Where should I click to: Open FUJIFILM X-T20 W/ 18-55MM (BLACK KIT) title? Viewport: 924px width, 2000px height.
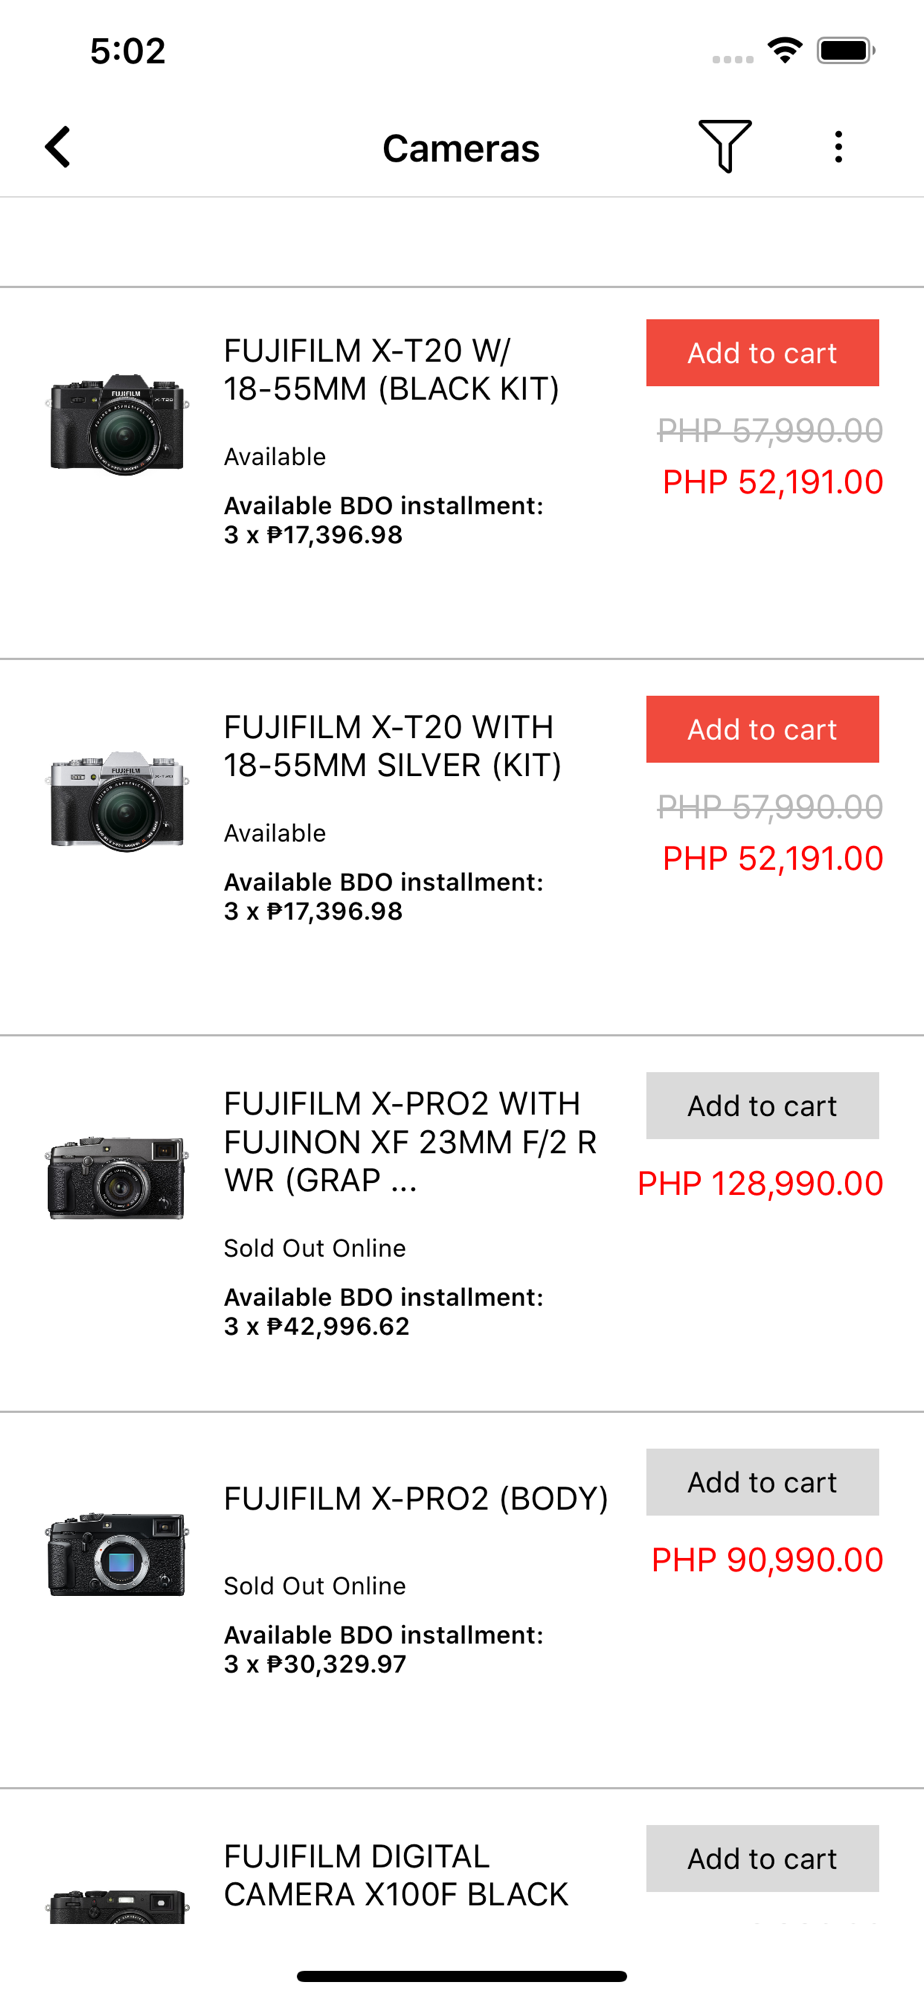pyautogui.click(x=391, y=370)
